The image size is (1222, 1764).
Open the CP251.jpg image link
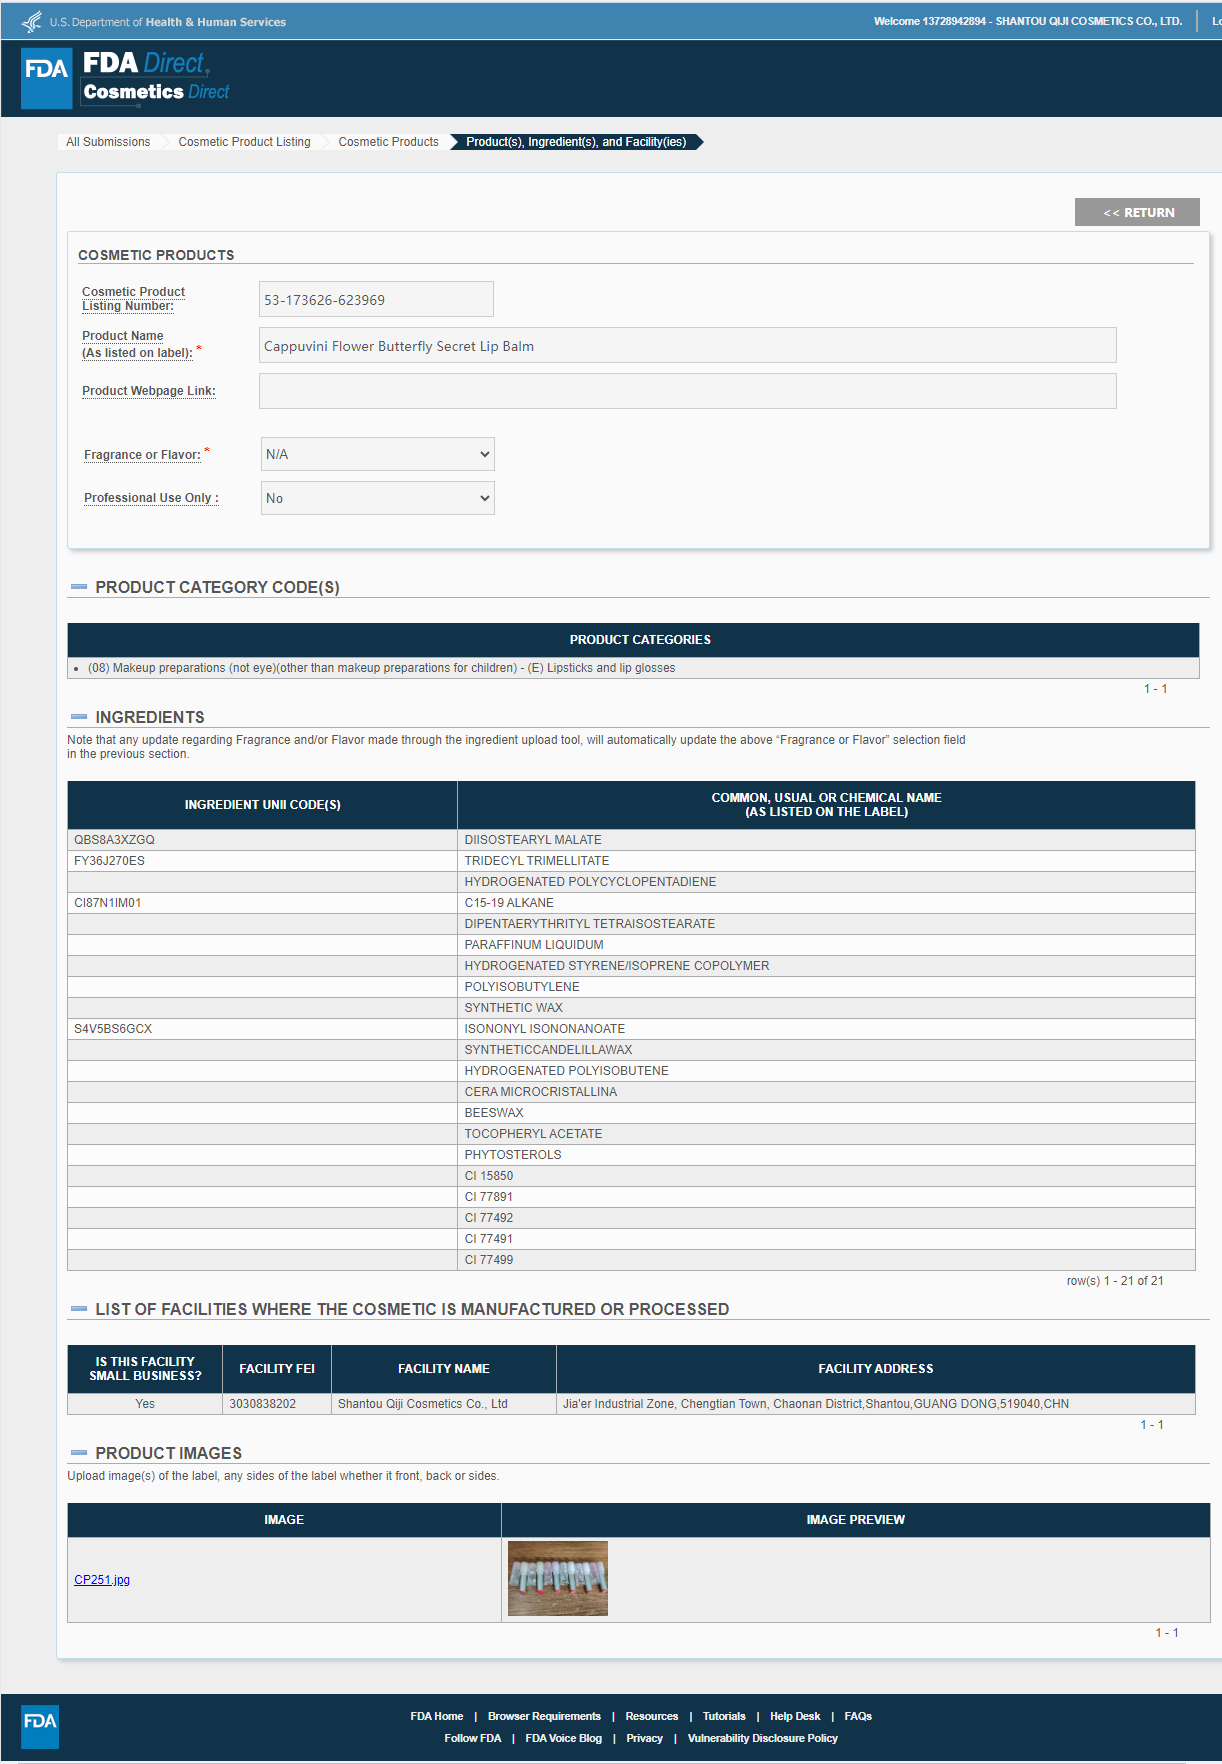coord(102,1580)
